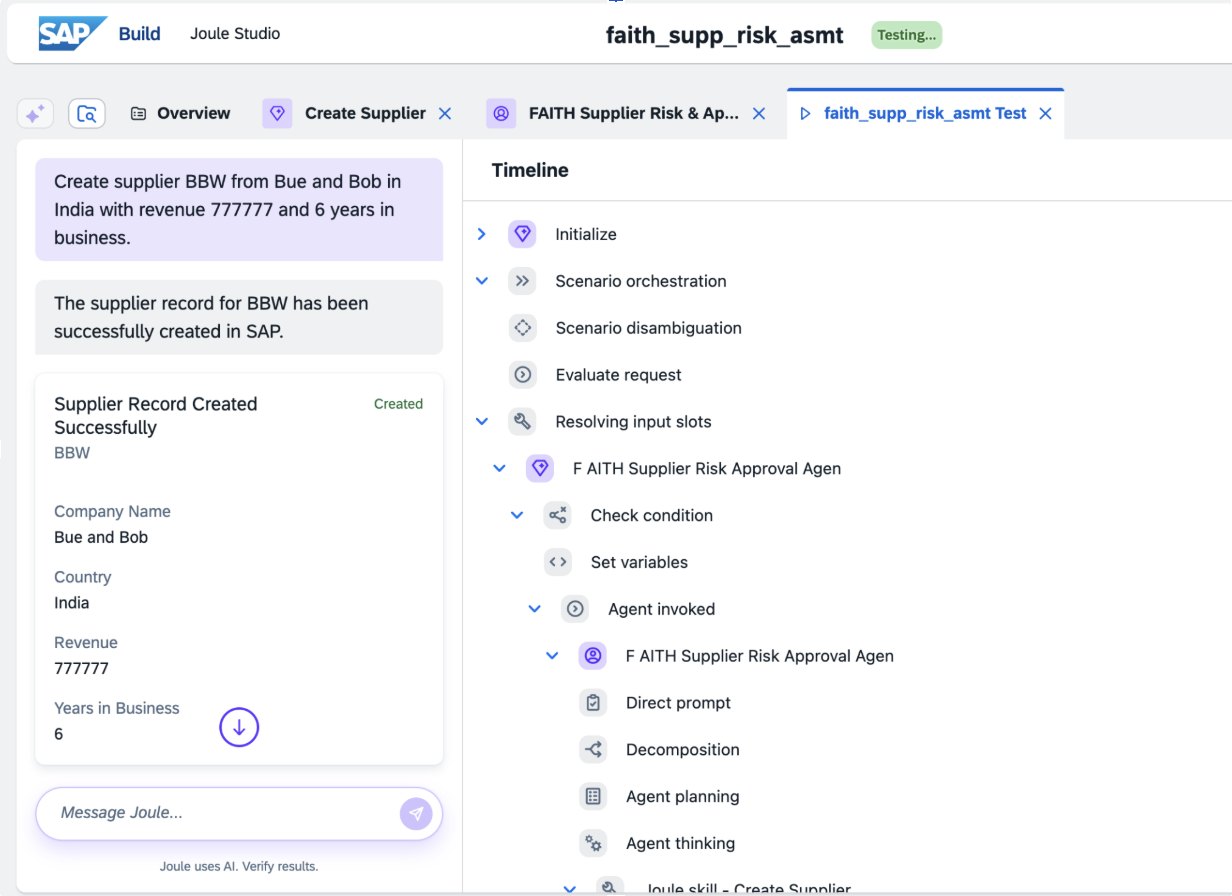The height and width of the screenshot is (896, 1232).
Task: Select the Agent planning row label
Action: [x=682, y=797]
